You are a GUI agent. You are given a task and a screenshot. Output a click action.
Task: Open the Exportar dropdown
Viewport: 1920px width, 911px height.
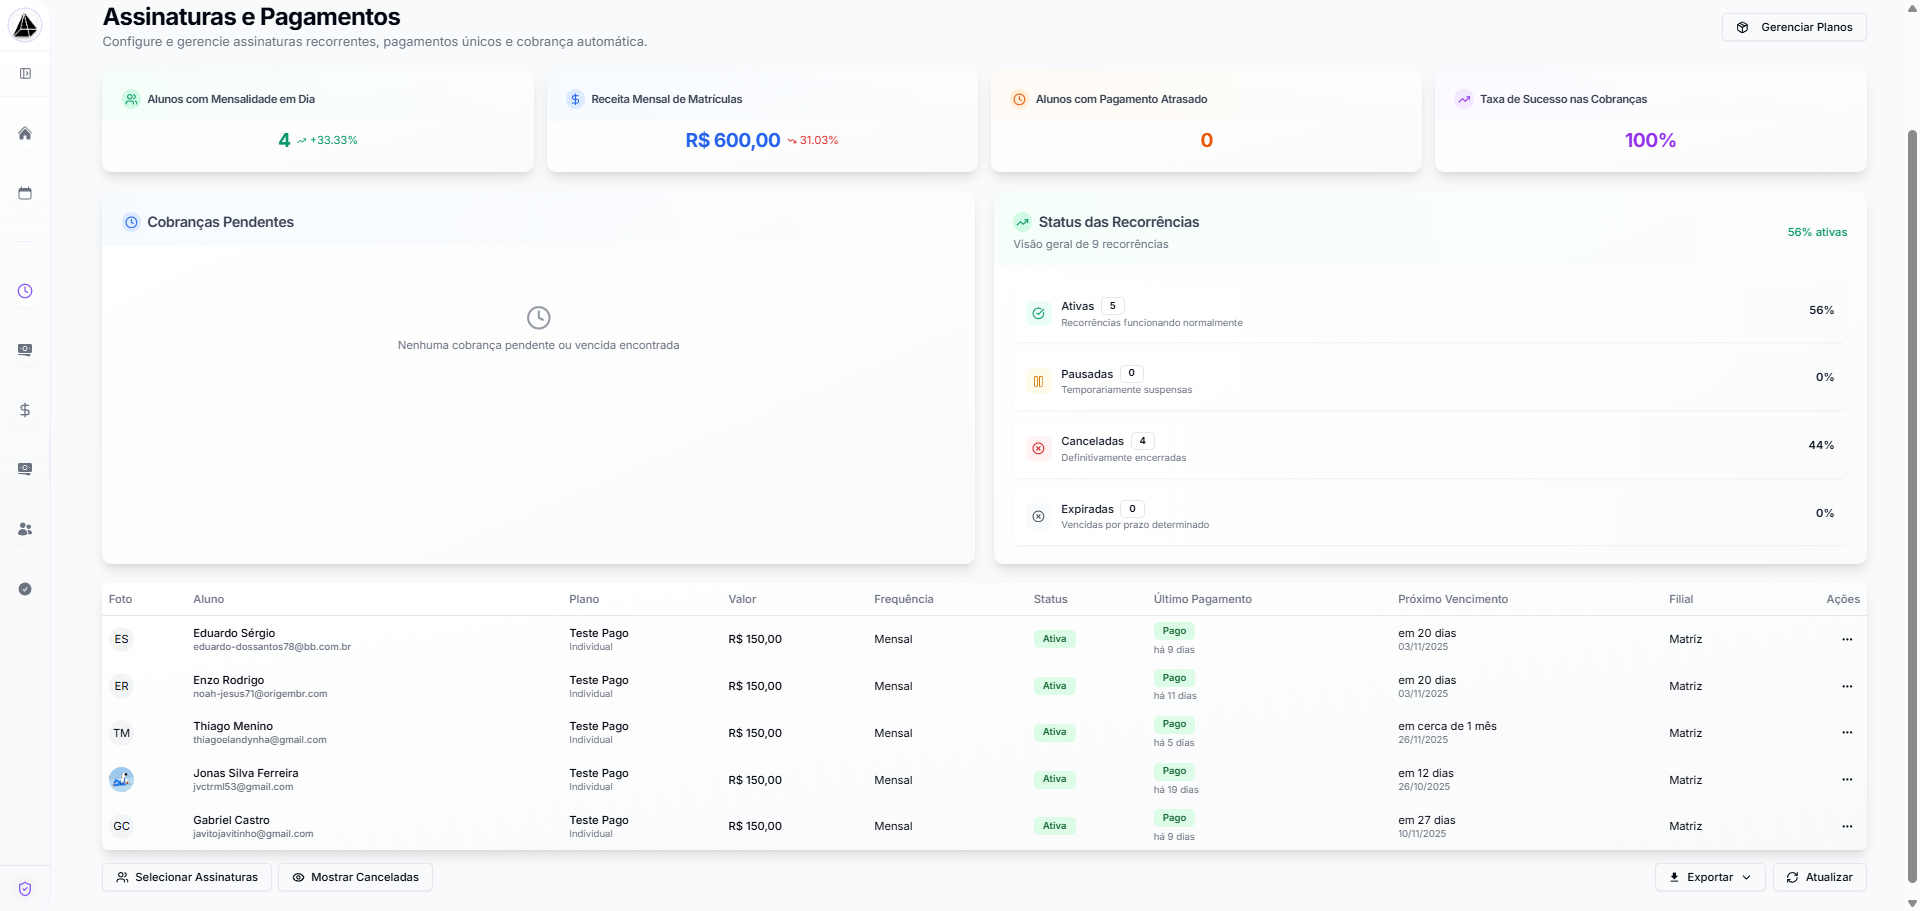tap(1710, 877)
